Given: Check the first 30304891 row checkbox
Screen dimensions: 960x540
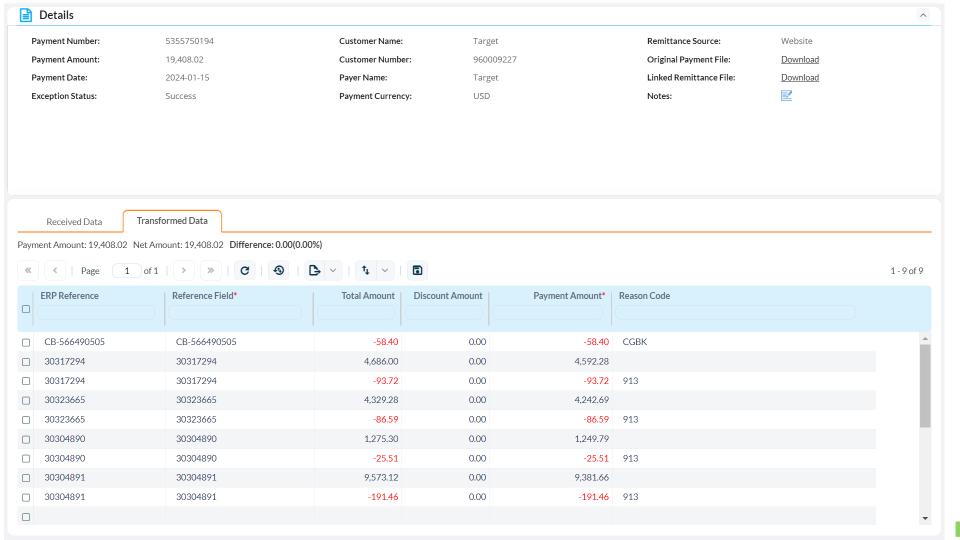Looking at the screenshot, I should point(26,479).
